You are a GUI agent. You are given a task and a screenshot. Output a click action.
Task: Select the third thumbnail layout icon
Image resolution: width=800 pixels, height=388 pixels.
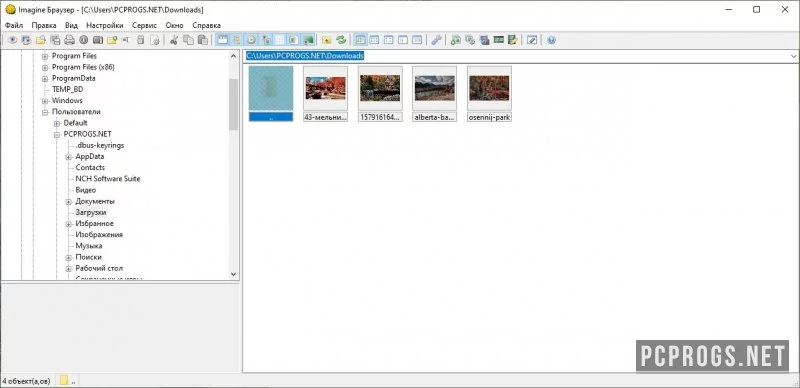click(x=388, y=40)
